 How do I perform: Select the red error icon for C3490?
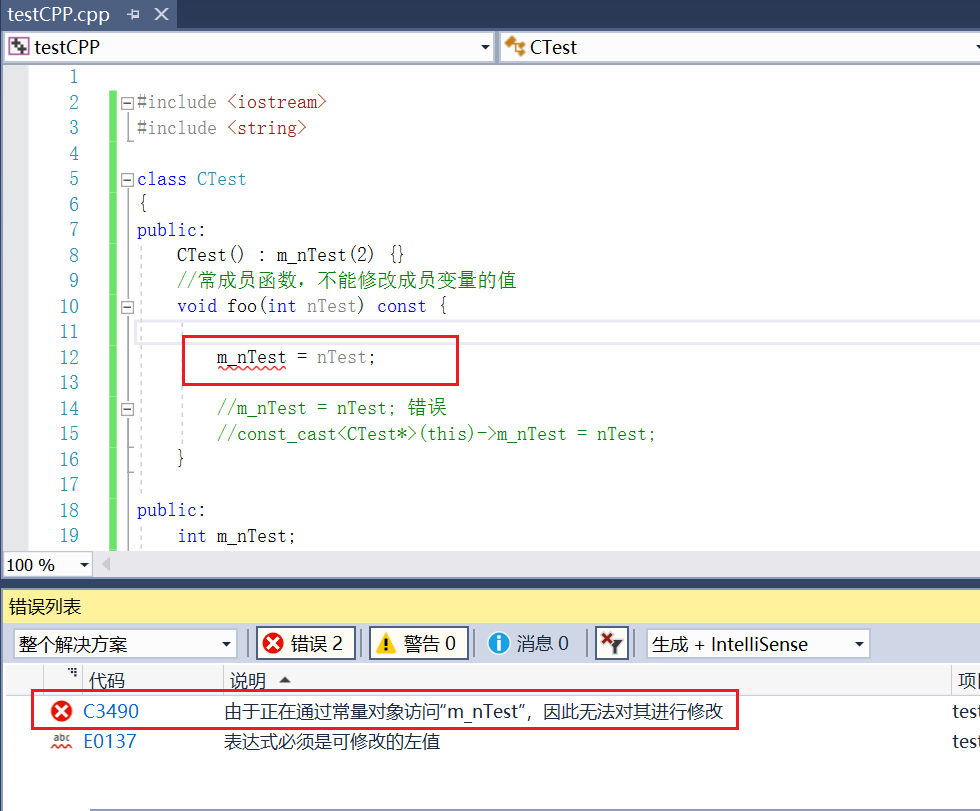(61, 711)
